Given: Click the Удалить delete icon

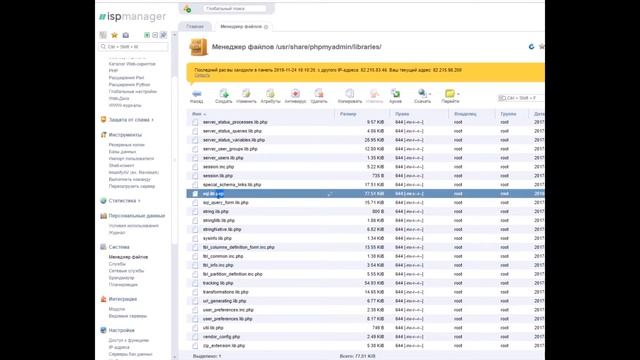Looking at the screenshot, I should (x=319, y=93).
